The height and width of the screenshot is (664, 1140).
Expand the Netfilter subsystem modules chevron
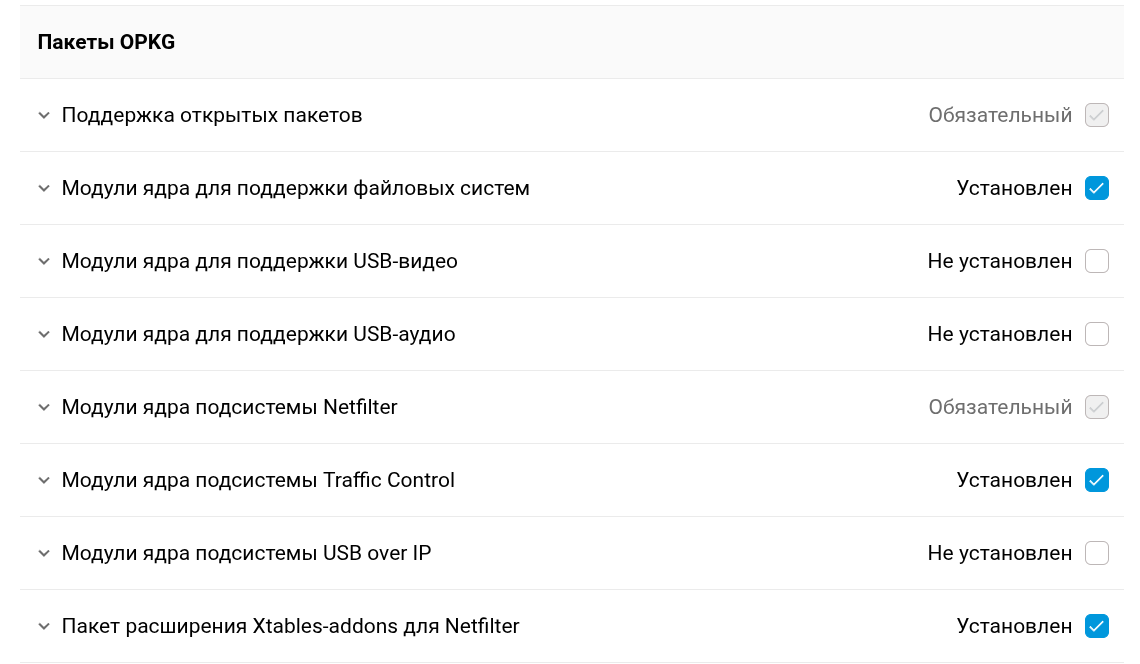pos(44,408)
